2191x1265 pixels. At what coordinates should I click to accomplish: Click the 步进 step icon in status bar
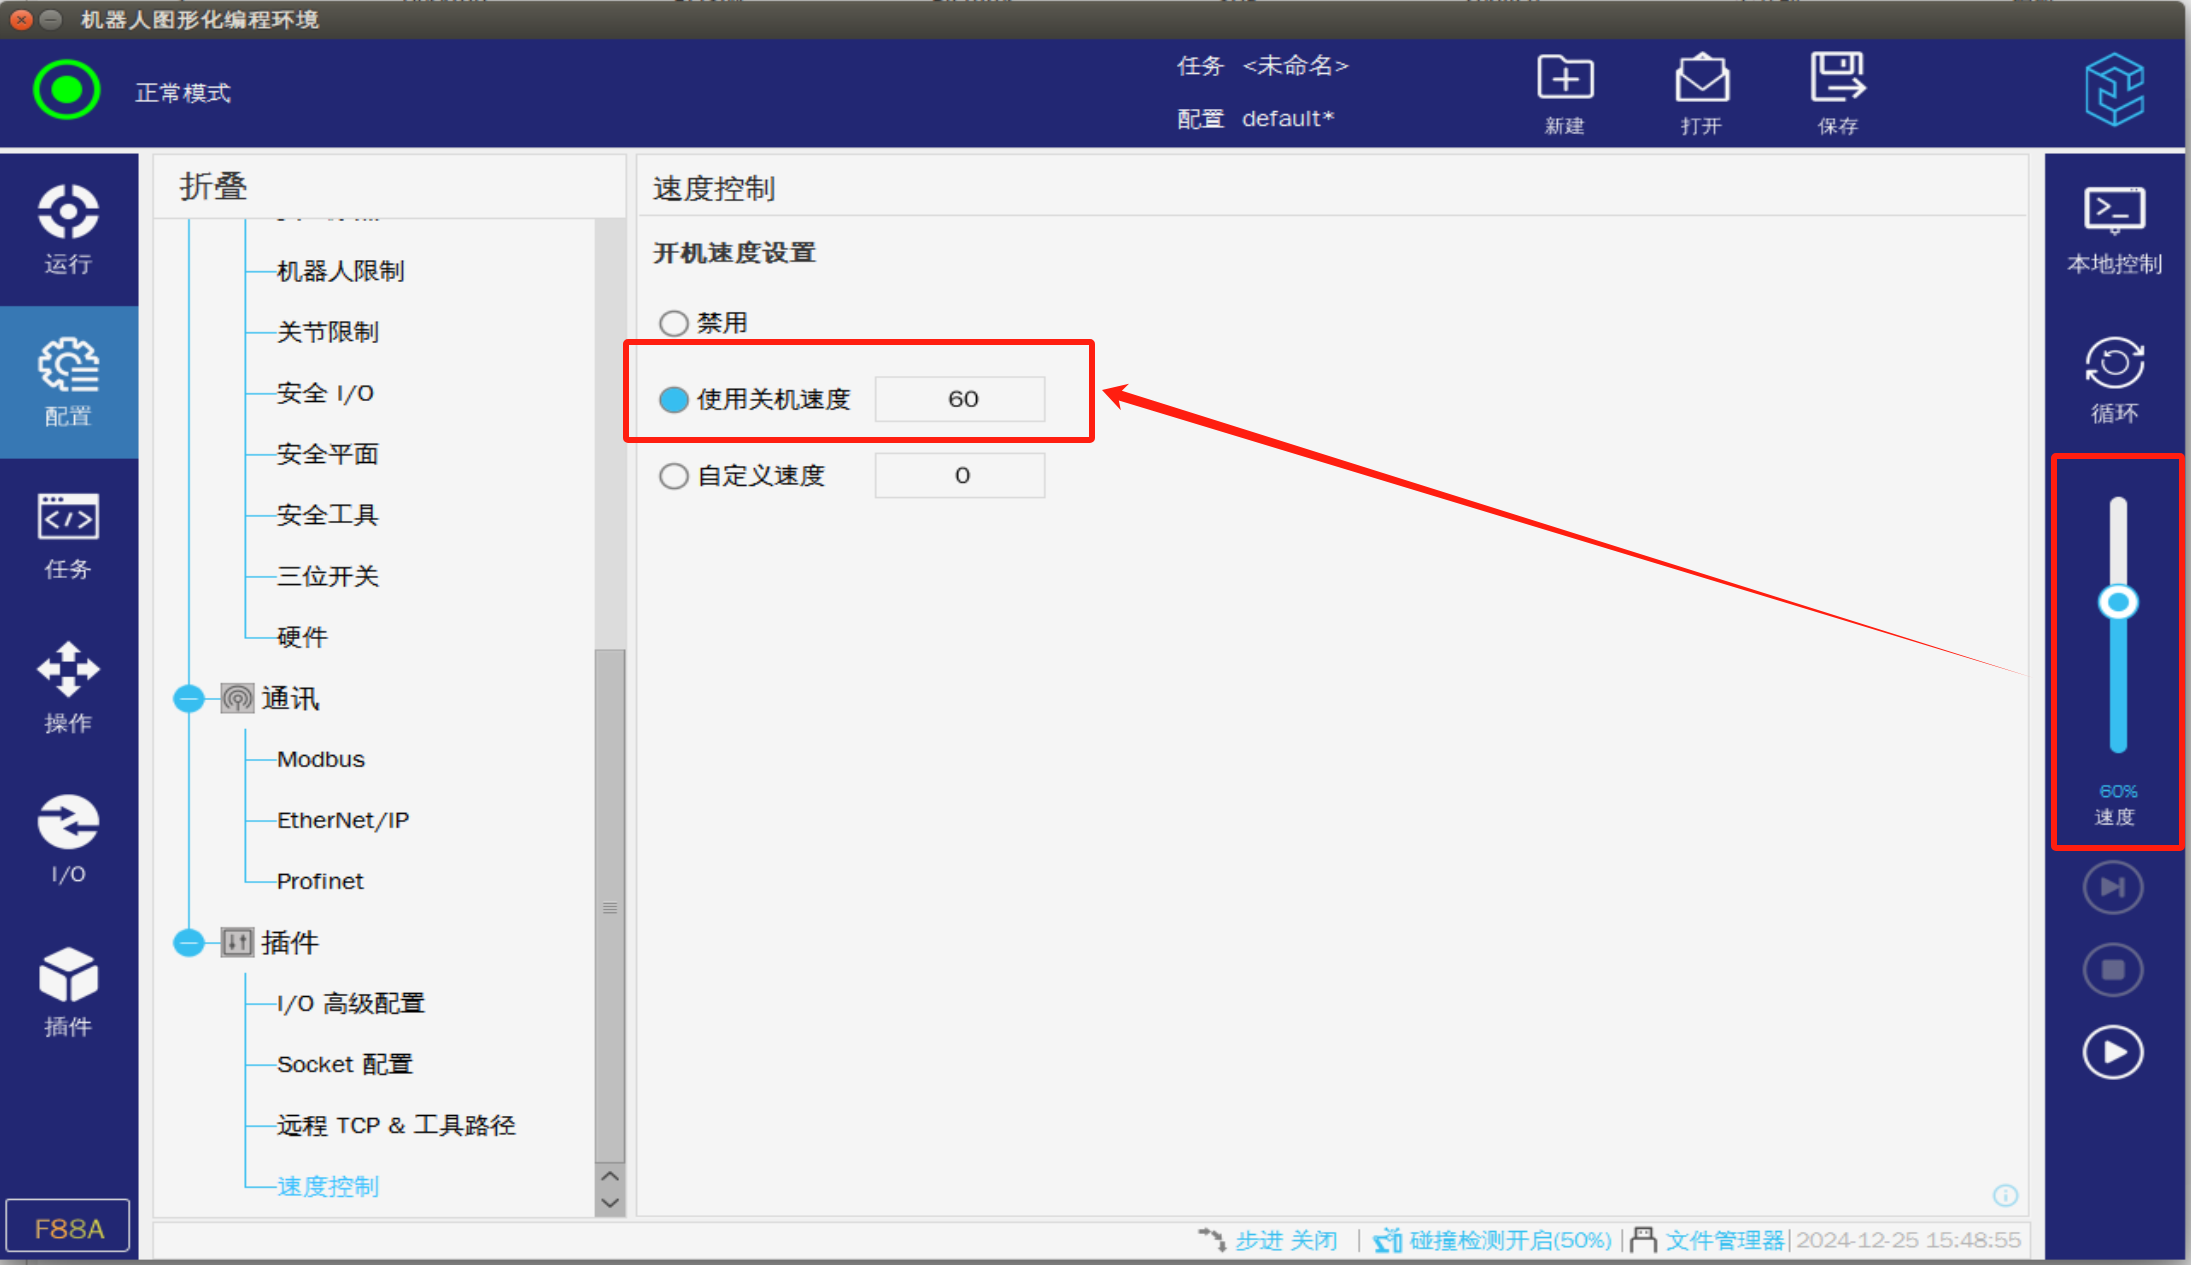tap(1212, 1240)
